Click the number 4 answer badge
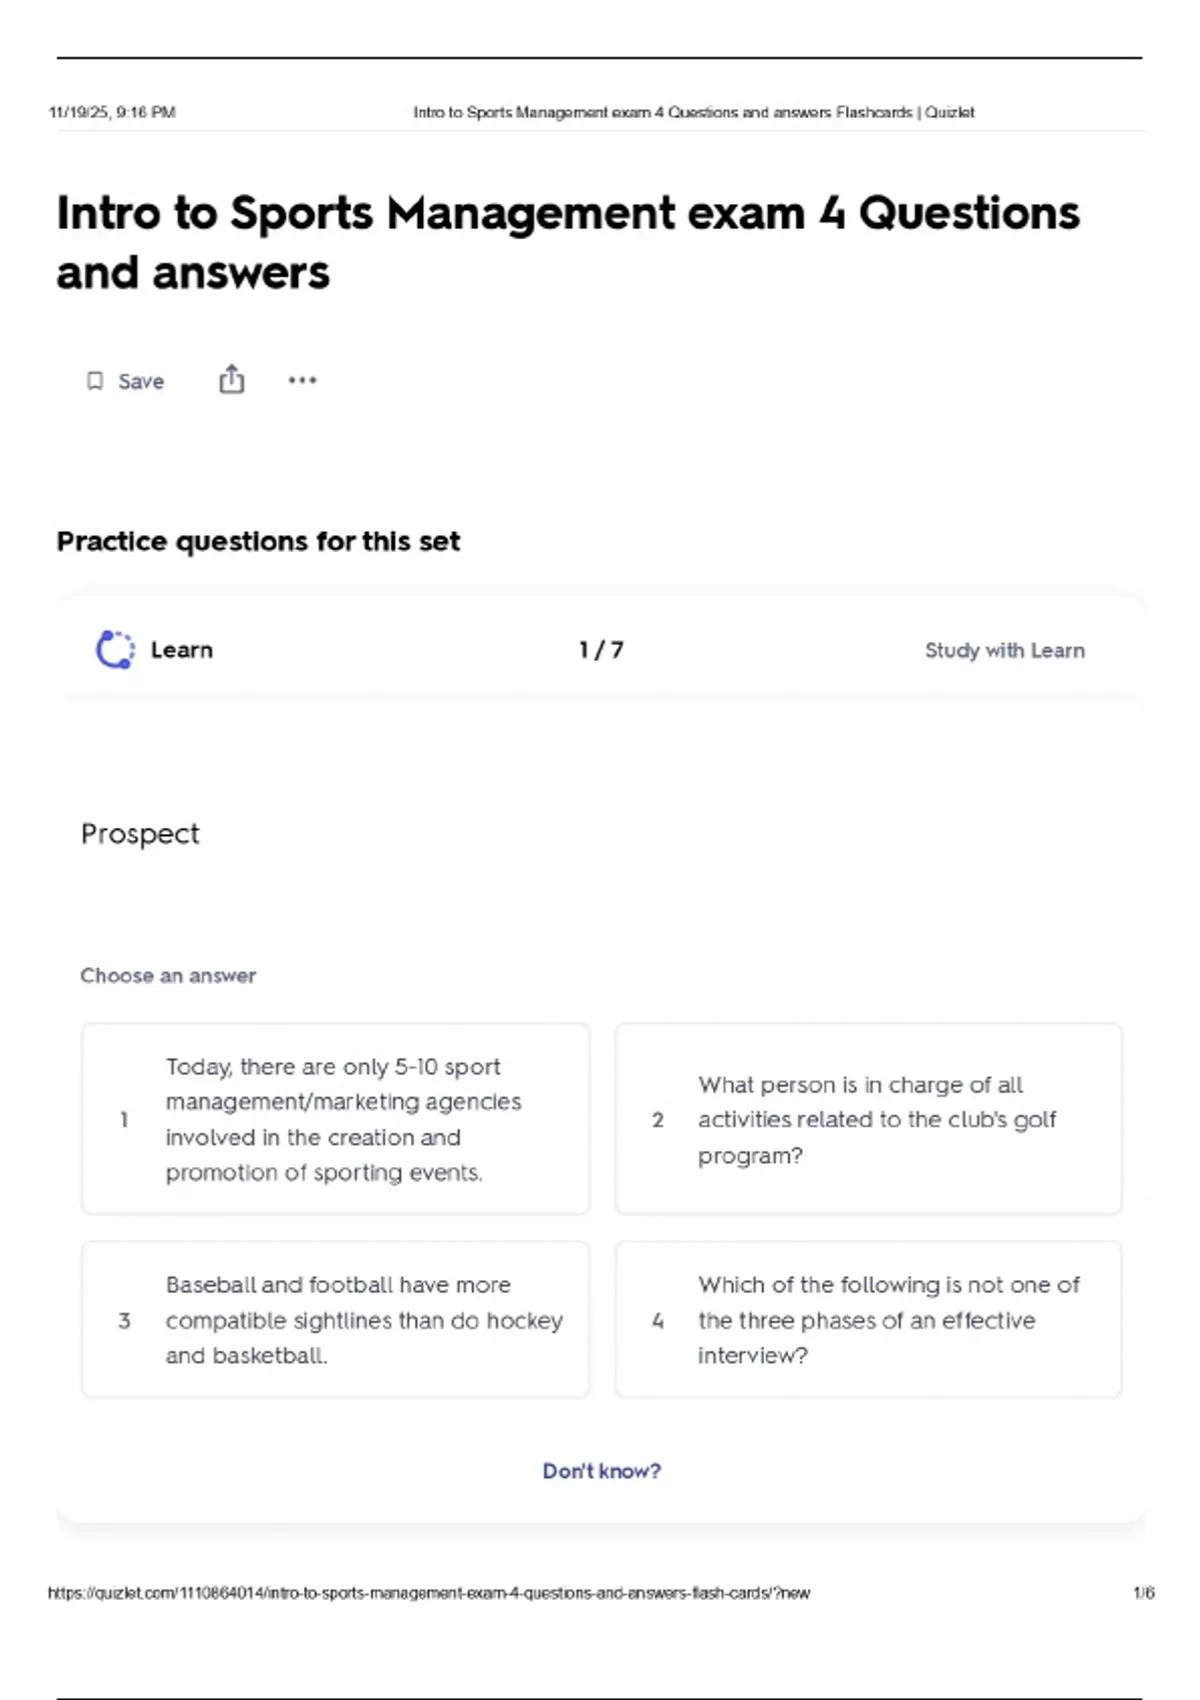The width and height of the screenshot is (1200, 1700). coord(658,1320)
